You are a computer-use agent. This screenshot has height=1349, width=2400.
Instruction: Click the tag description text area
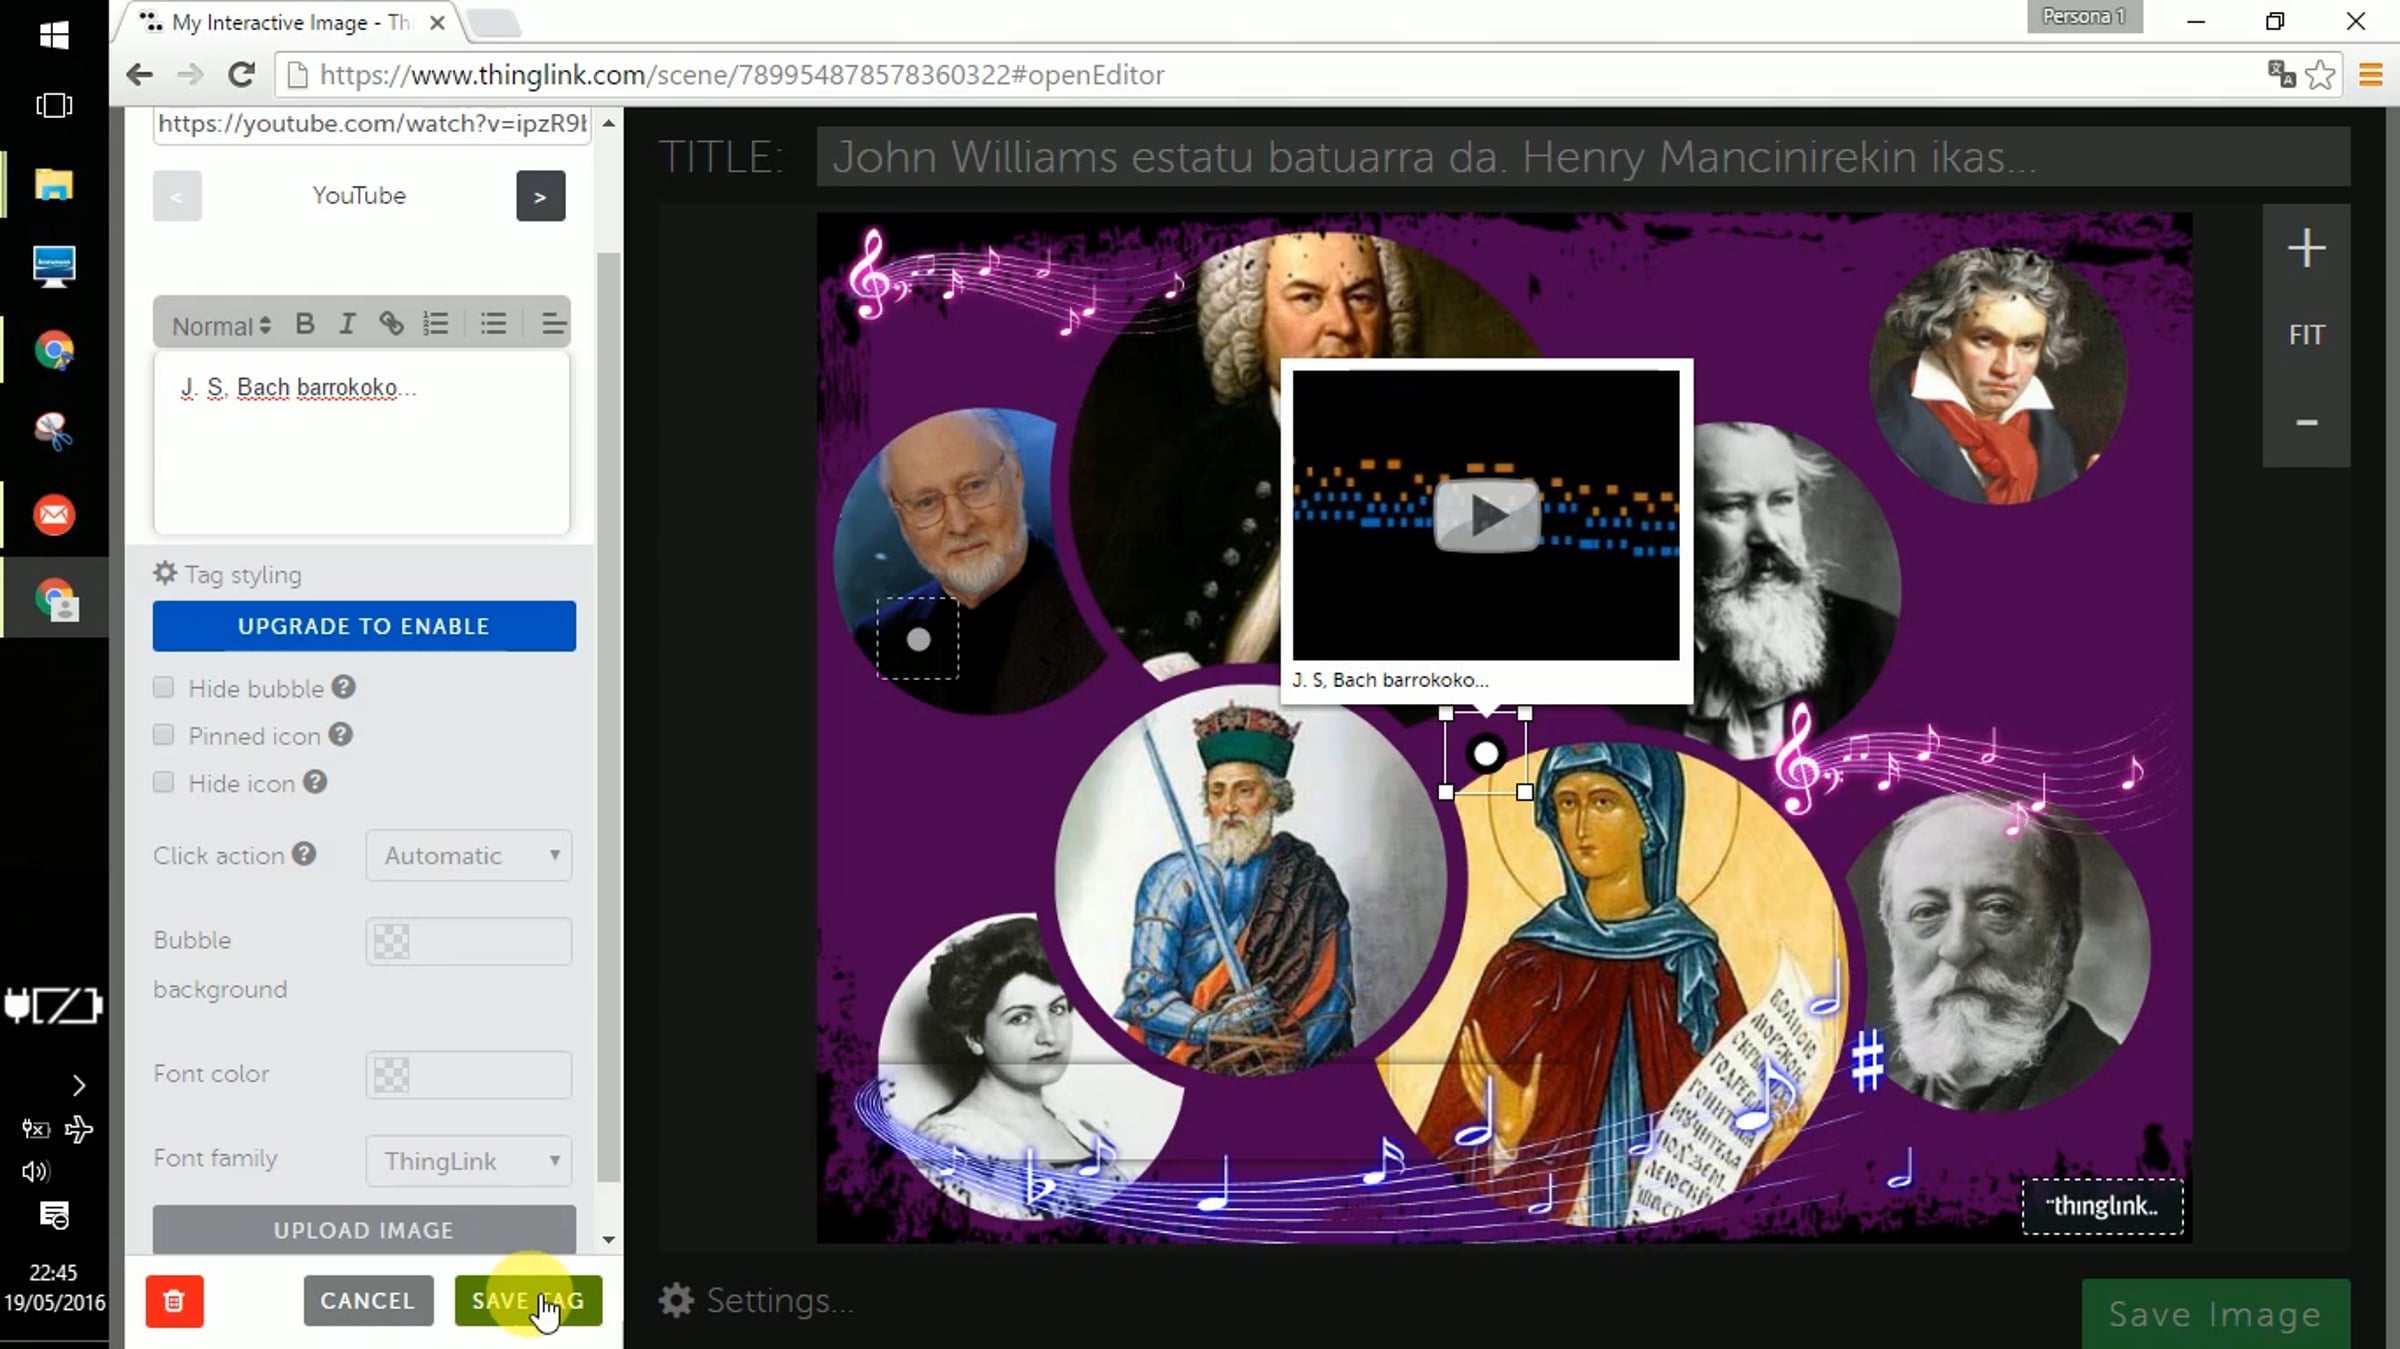[361, 442]
